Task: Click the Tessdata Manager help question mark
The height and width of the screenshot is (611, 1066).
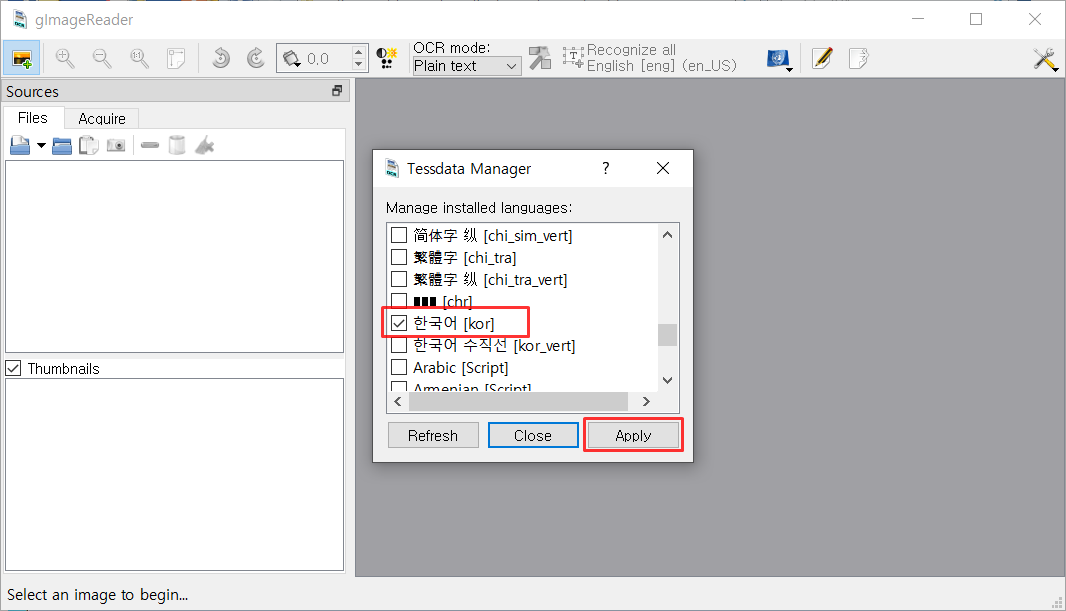Action: point(606,168)
